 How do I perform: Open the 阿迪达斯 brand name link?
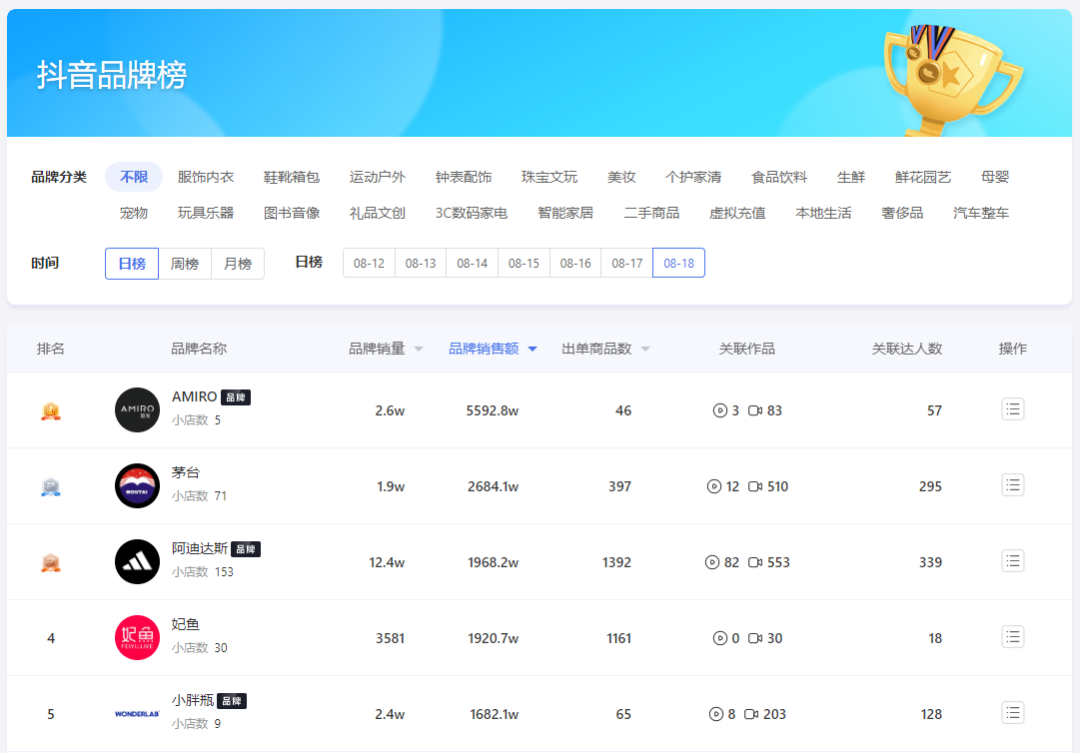pos(200,548)
